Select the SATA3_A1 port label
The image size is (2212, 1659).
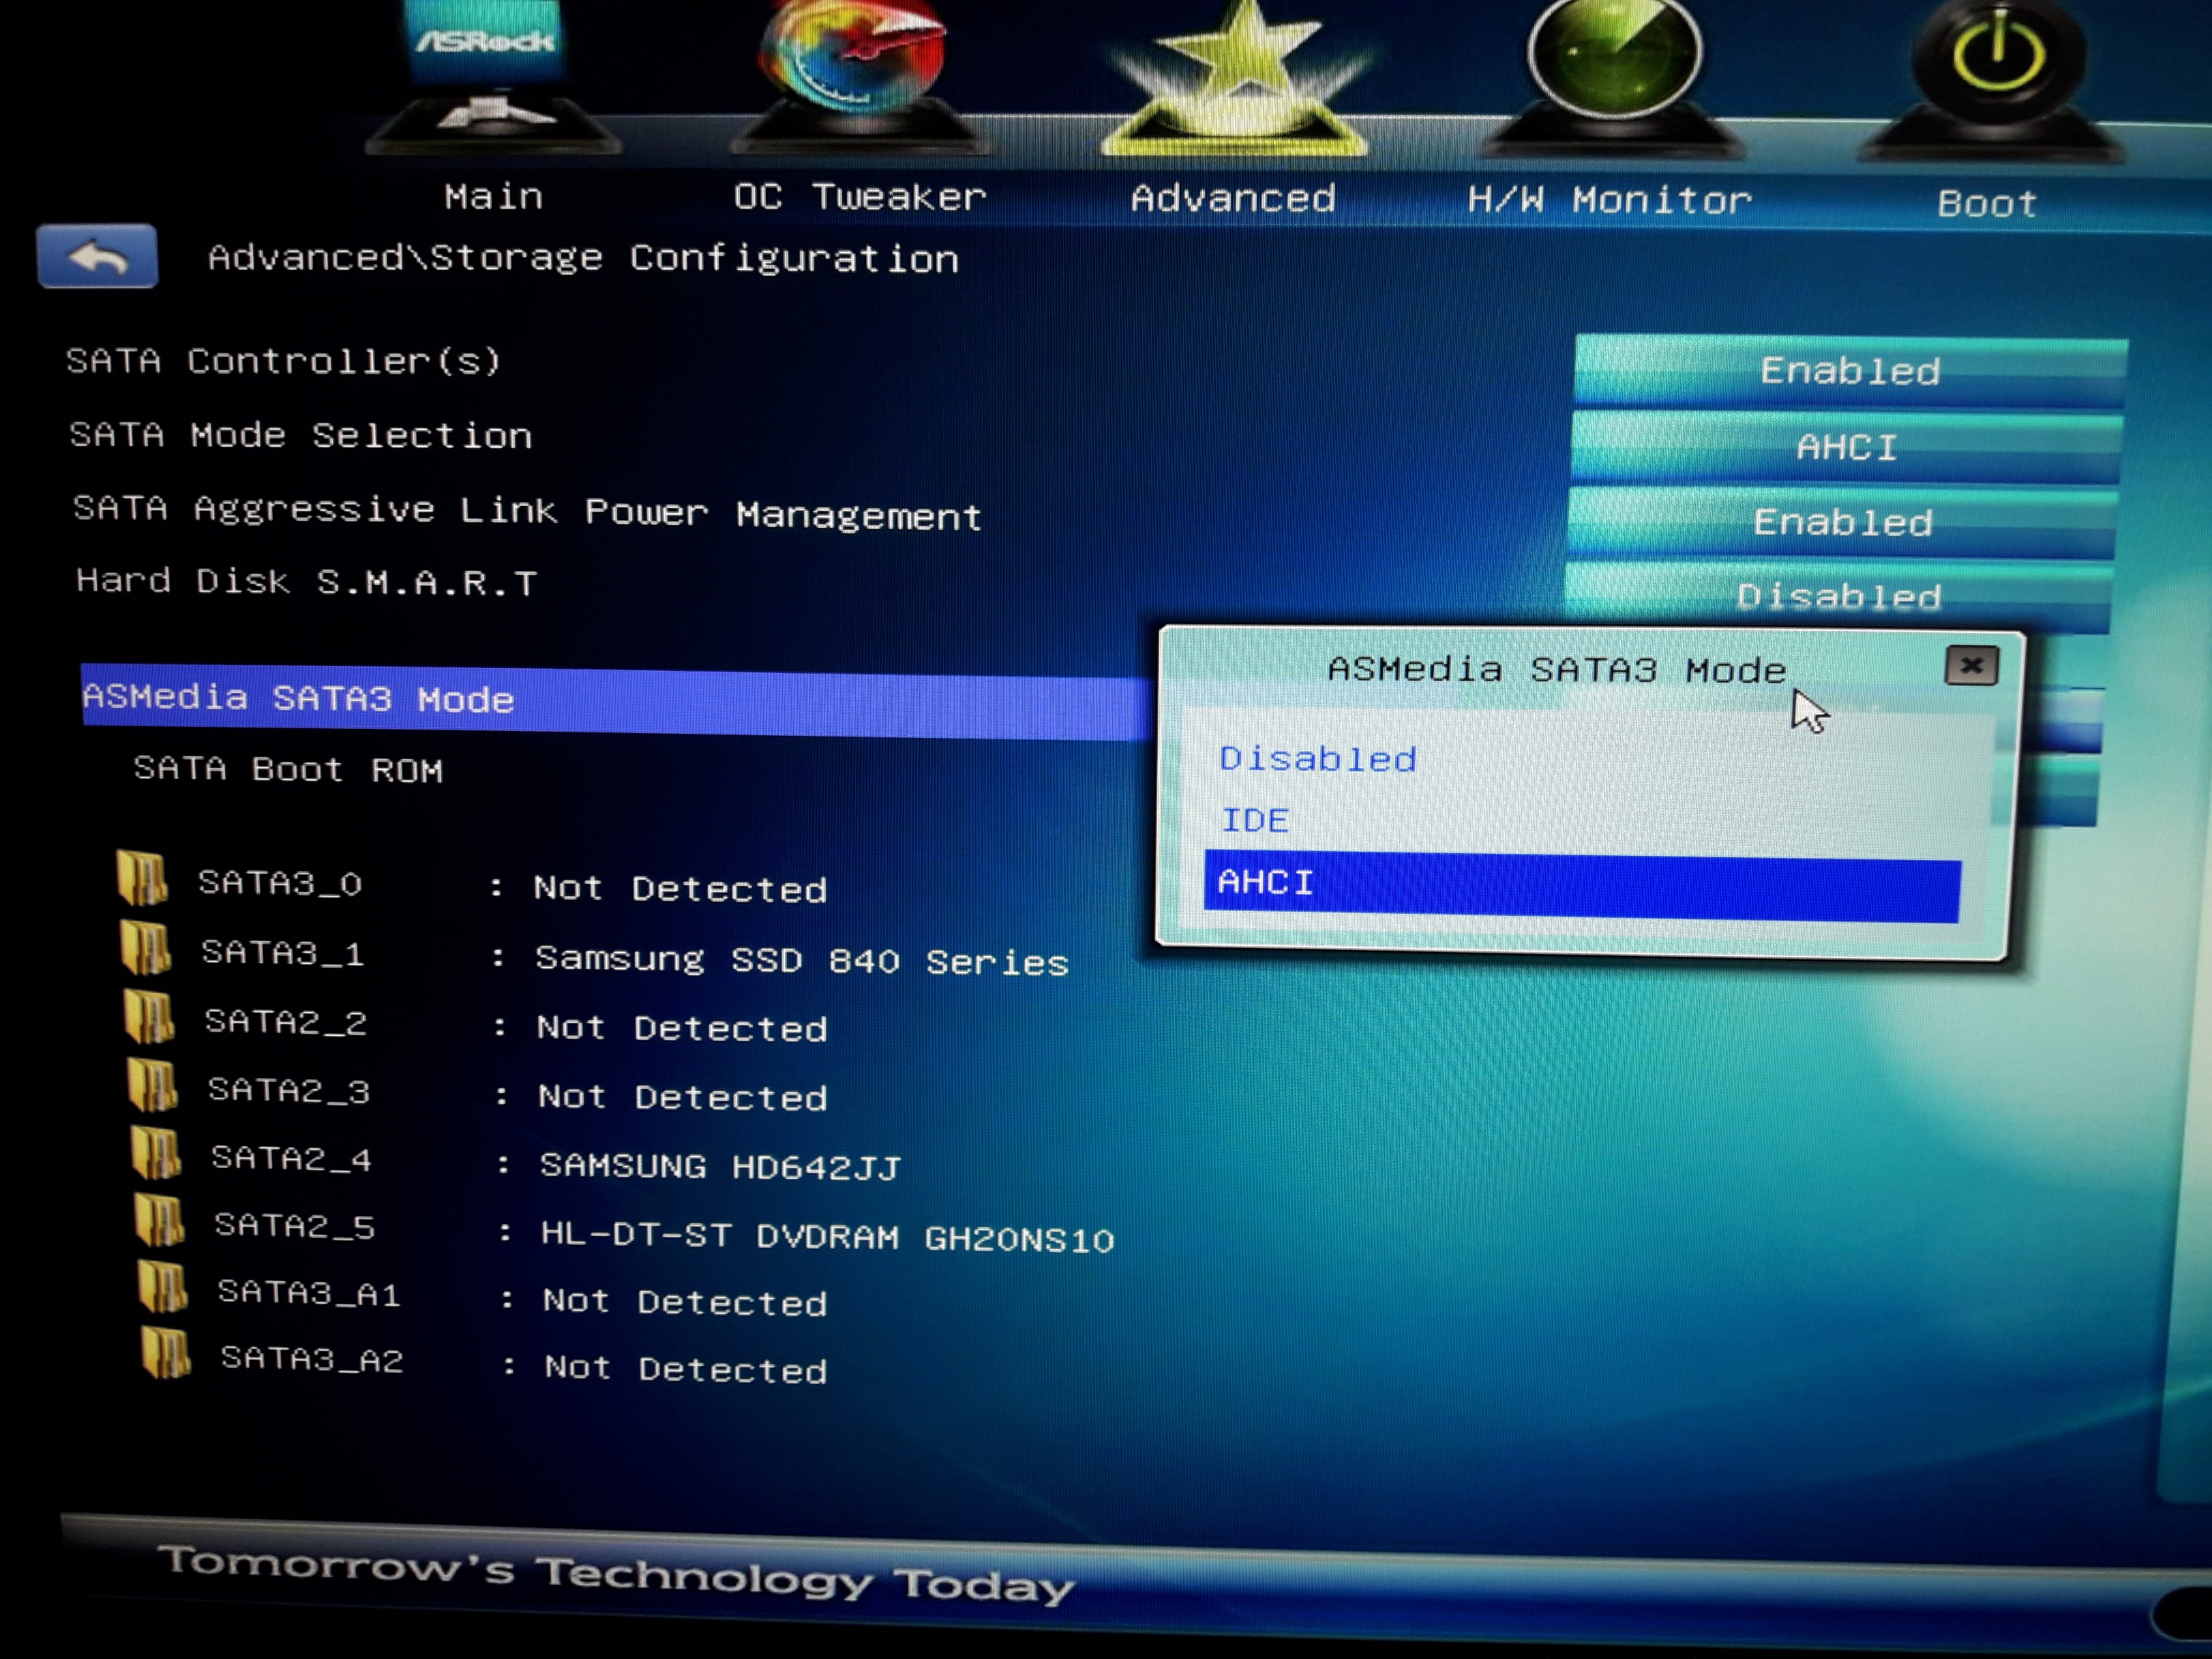click(309, 1293)
